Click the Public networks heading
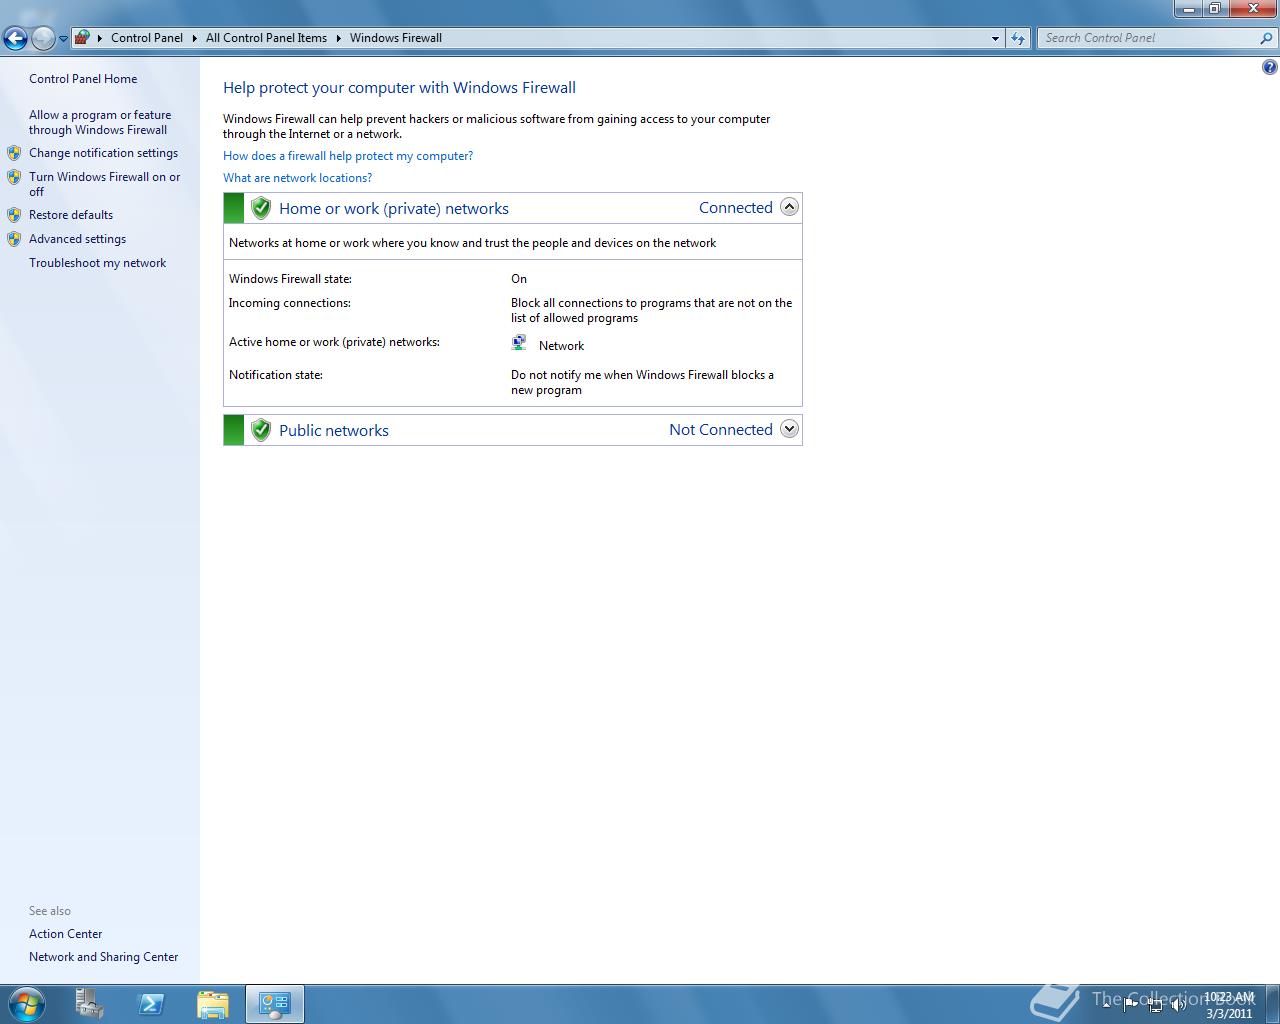Viewport: 1280px width, 1024px height. pos(334,430)
